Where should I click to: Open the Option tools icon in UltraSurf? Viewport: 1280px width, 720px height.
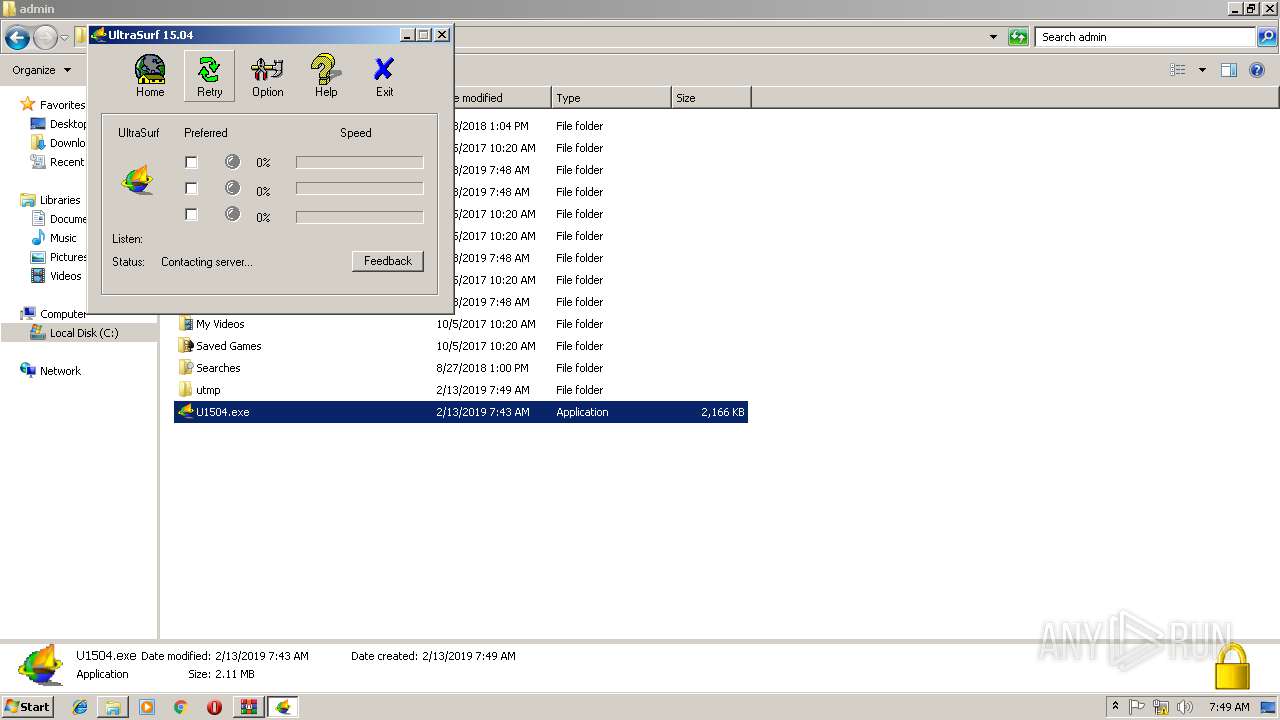pyautogui.click(x=267, y=76)
